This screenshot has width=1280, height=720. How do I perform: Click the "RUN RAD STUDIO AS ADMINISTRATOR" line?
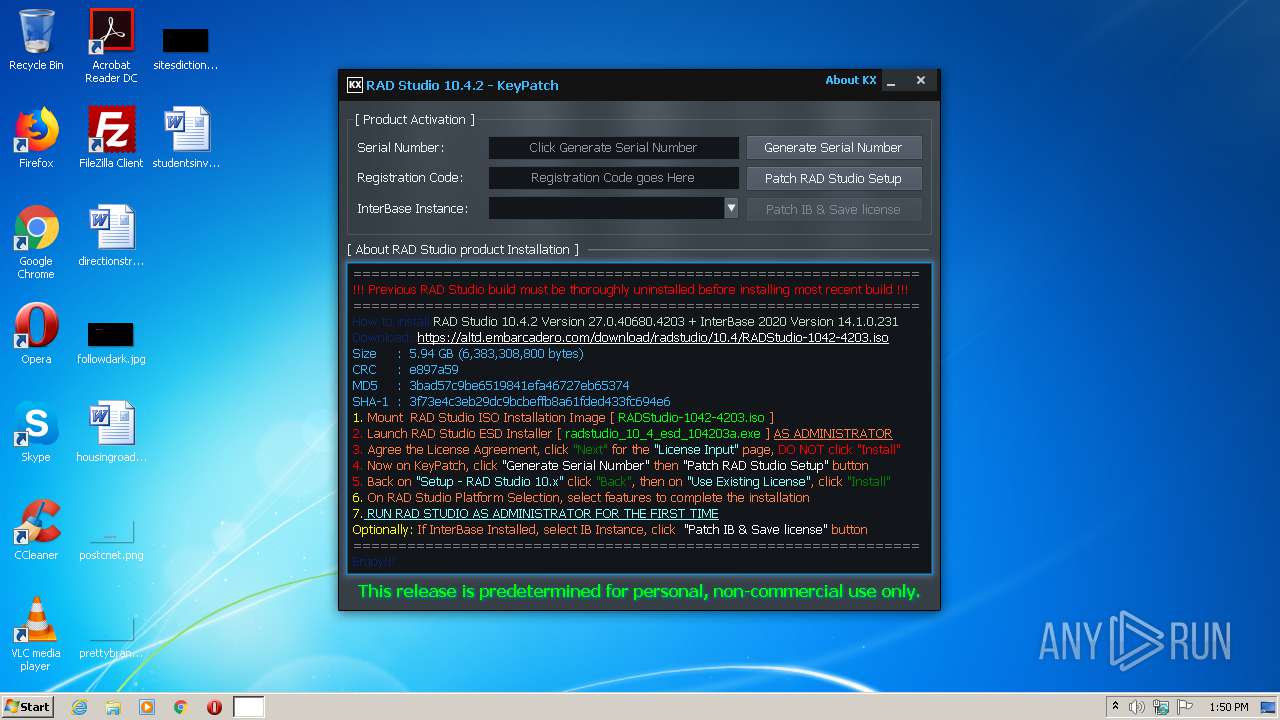pos(541,513)
